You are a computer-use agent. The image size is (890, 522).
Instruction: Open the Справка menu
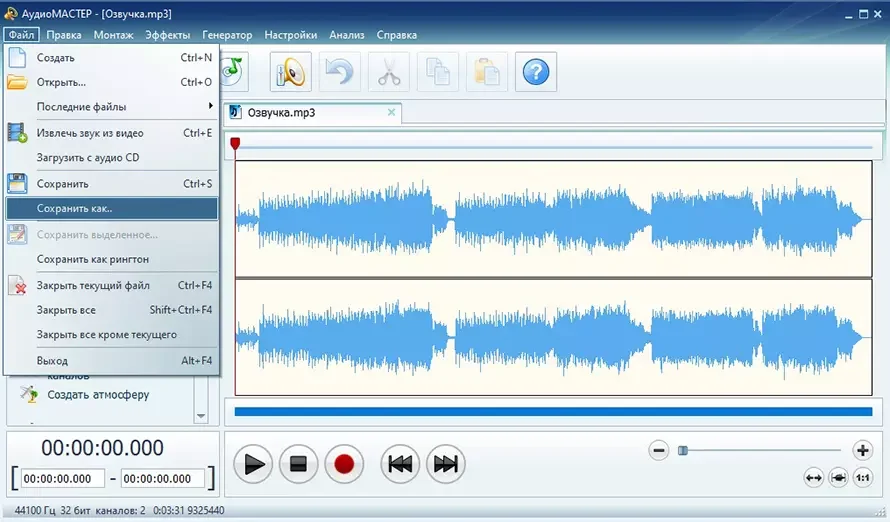pos(397,35)
